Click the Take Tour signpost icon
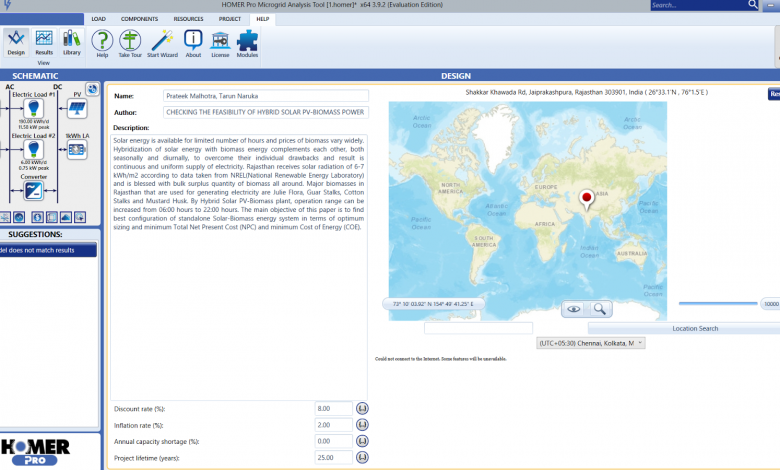This screenshot has width=780, height=470. (130, 41)
